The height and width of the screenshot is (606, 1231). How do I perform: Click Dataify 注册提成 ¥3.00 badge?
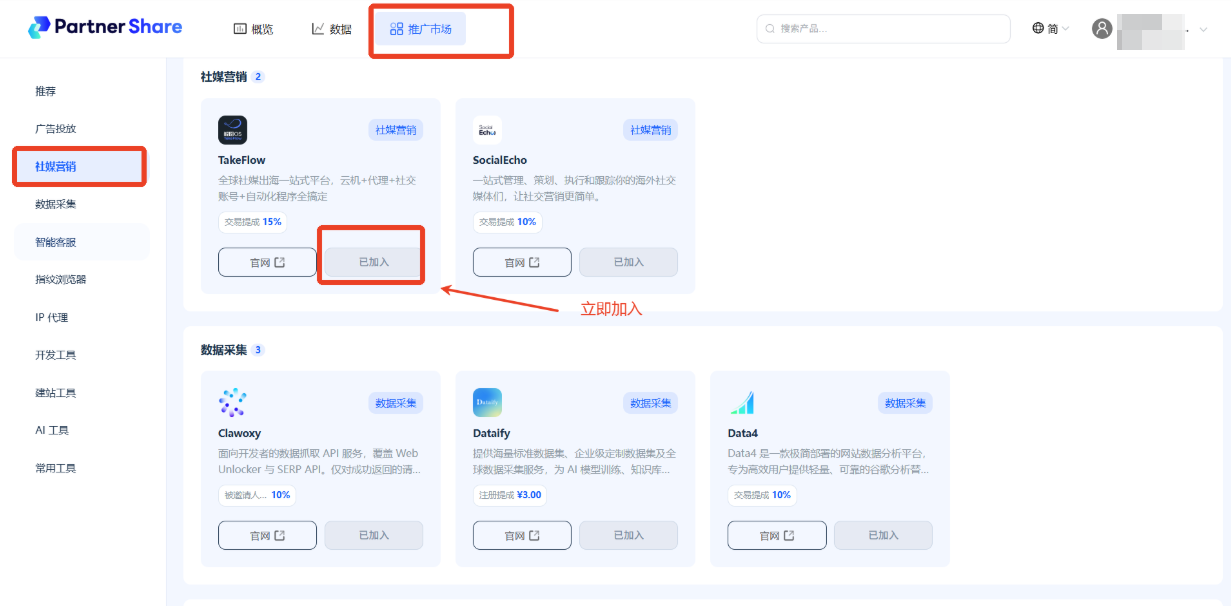click(x=510, y=495)
